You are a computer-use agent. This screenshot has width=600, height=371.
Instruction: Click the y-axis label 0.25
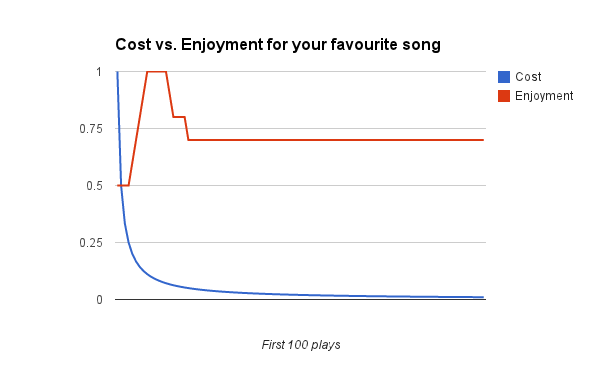click(x=91, y=243)
